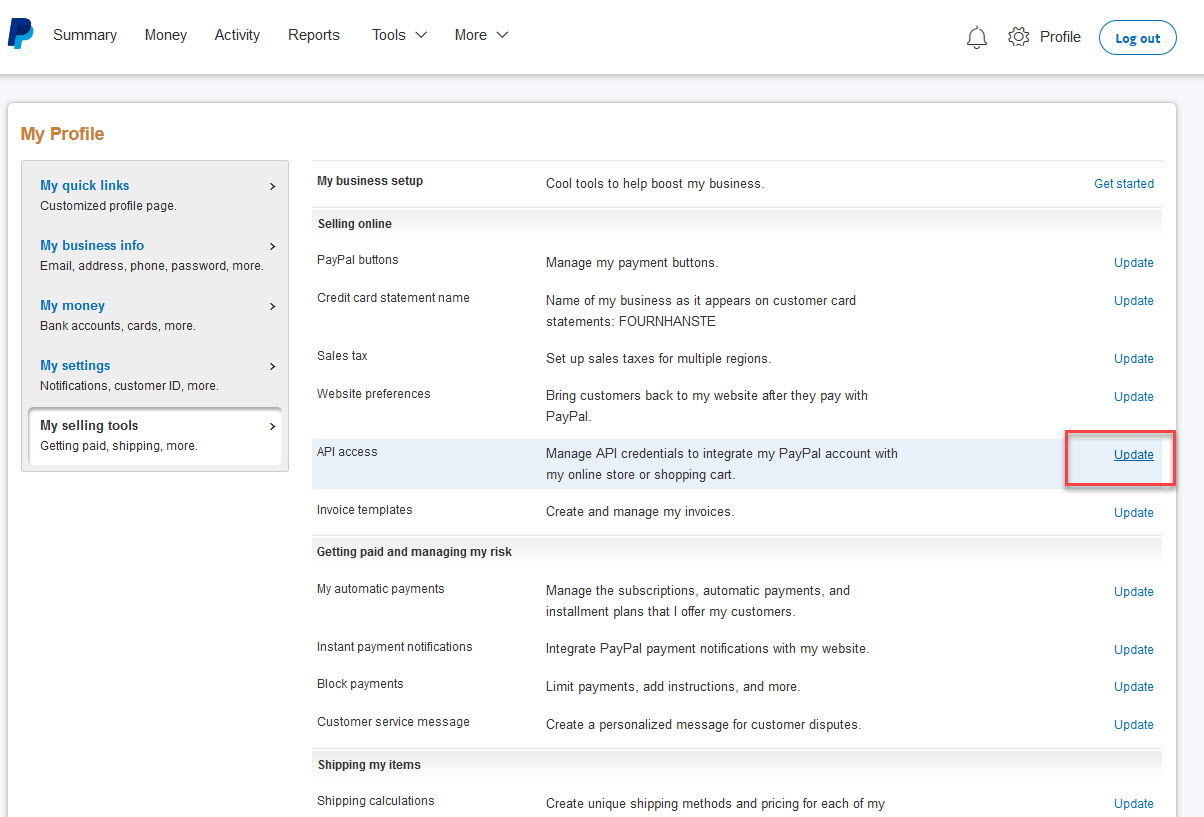Click the PayPal logo icon
This screenshot has height=817, width=1204.
[x=20, y=34]
